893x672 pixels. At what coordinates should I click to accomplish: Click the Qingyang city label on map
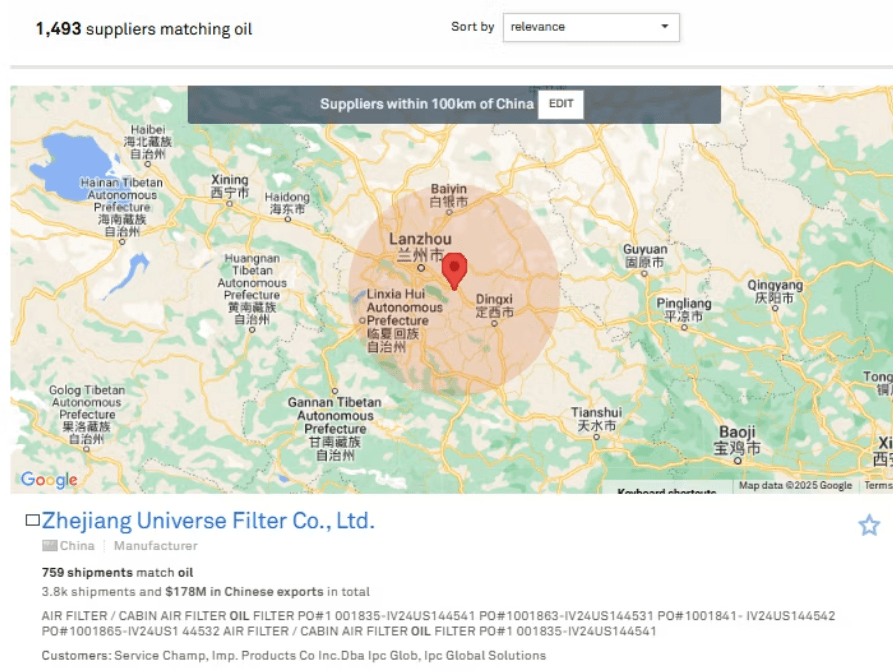click(x=775, y=291)
